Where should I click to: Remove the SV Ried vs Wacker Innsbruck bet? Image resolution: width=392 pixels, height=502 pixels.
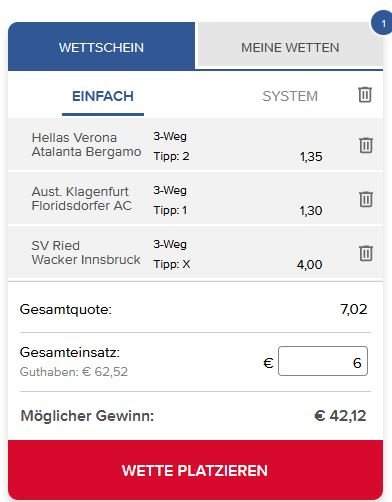click(x=366, y=253)
